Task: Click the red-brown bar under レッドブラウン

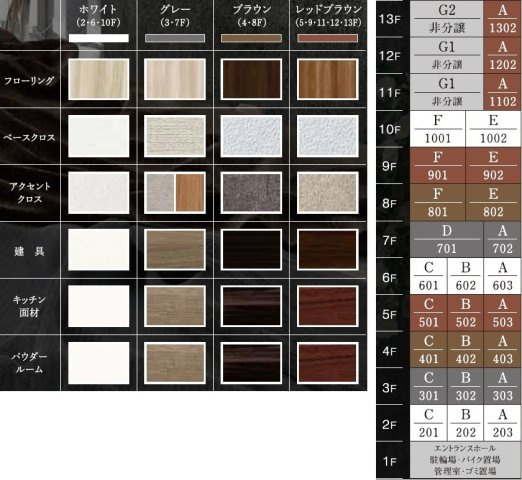Action: (328, 38)
